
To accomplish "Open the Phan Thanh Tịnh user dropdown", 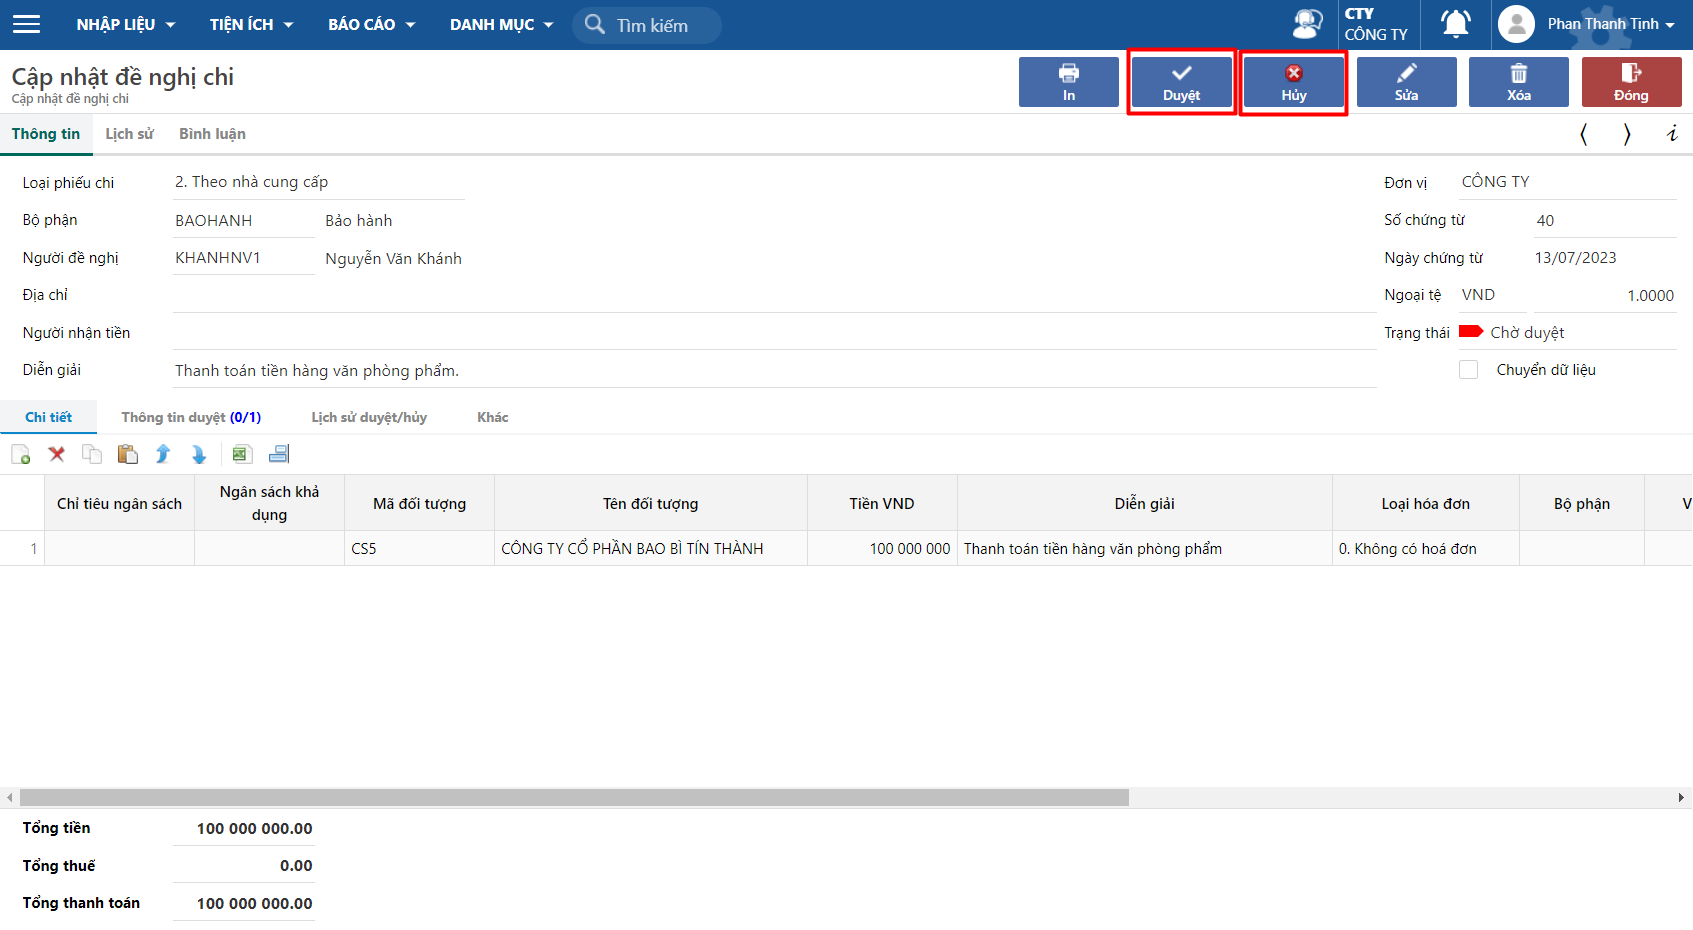I will tap(1610, 24).
